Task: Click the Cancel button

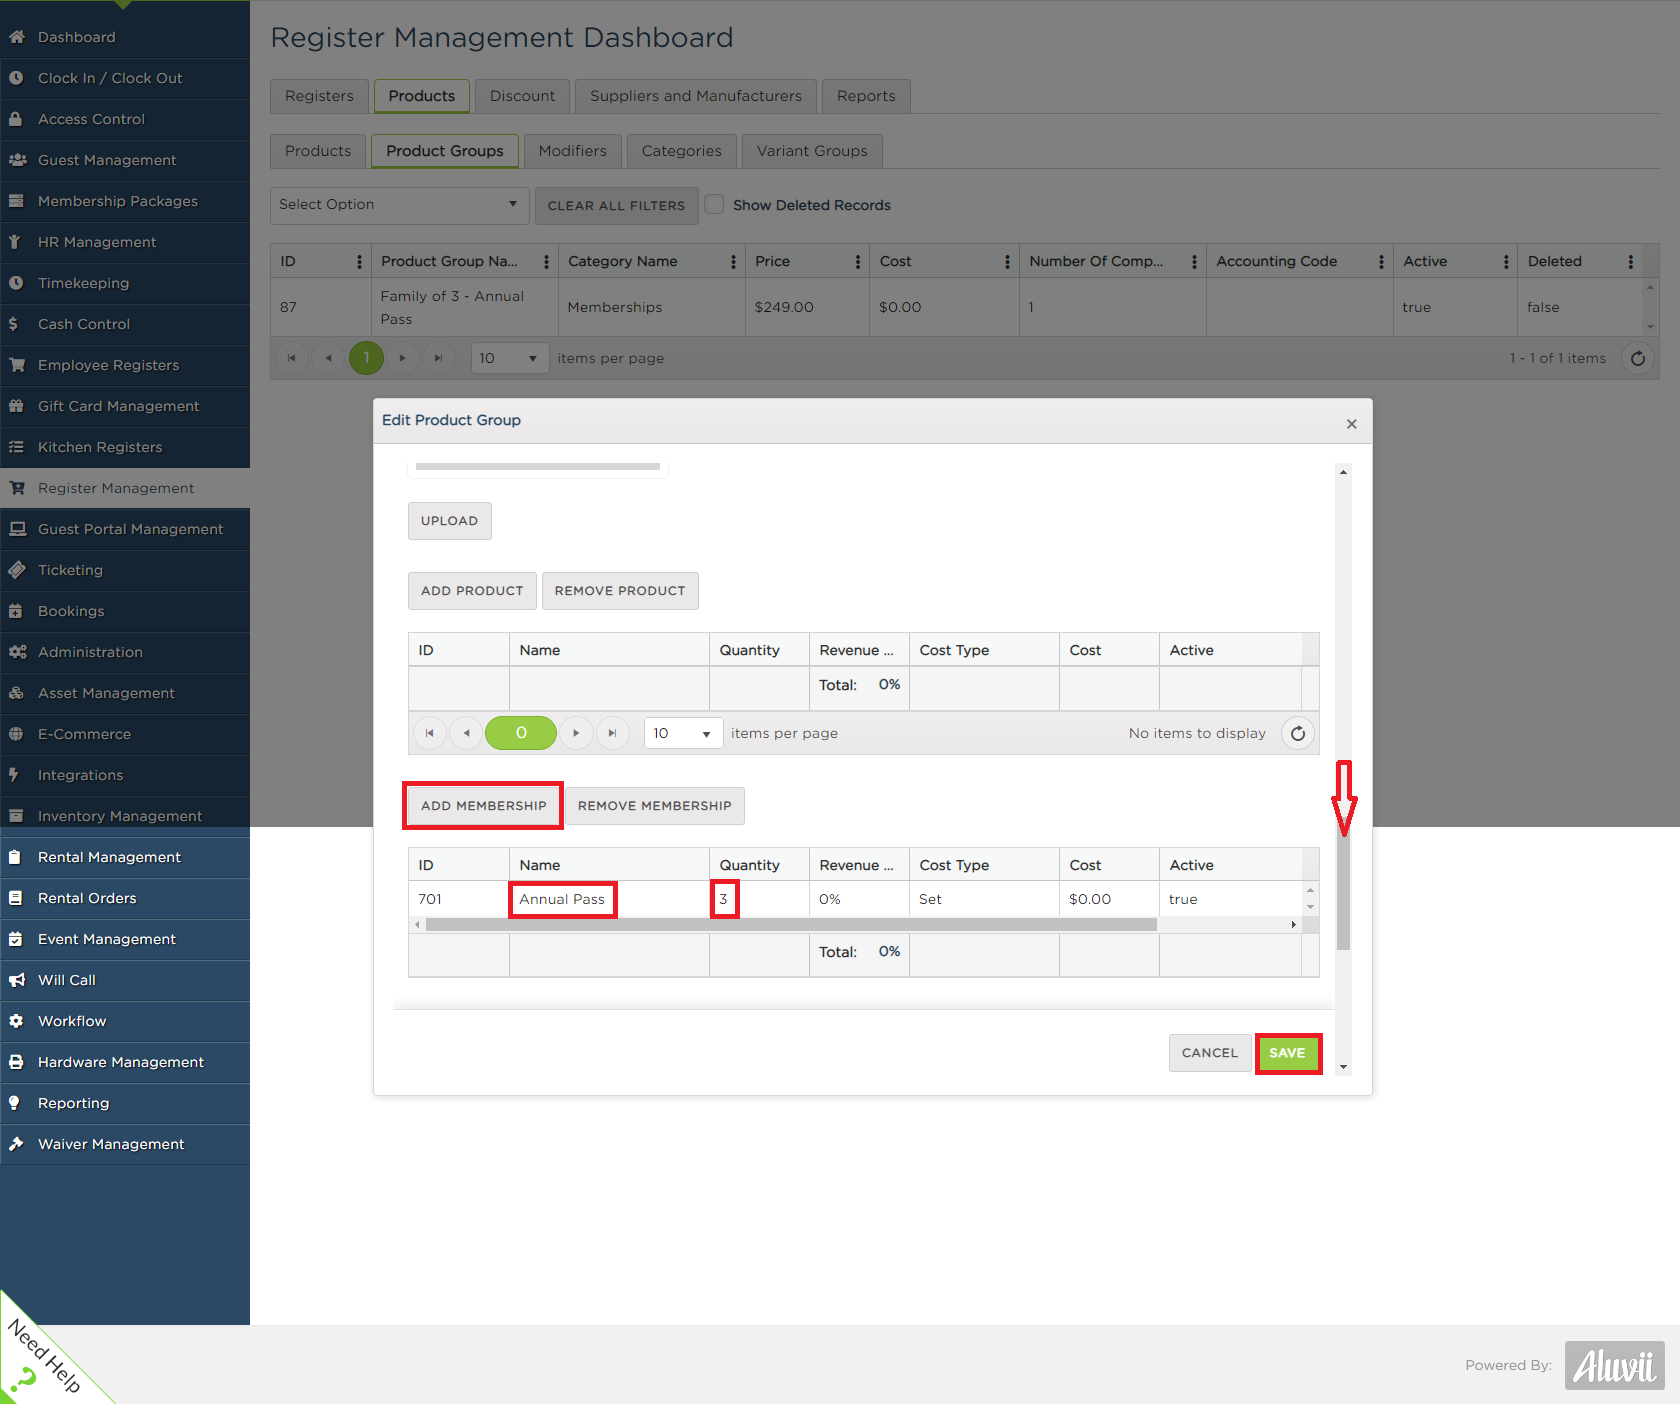Action: tap(1210, 1053)
